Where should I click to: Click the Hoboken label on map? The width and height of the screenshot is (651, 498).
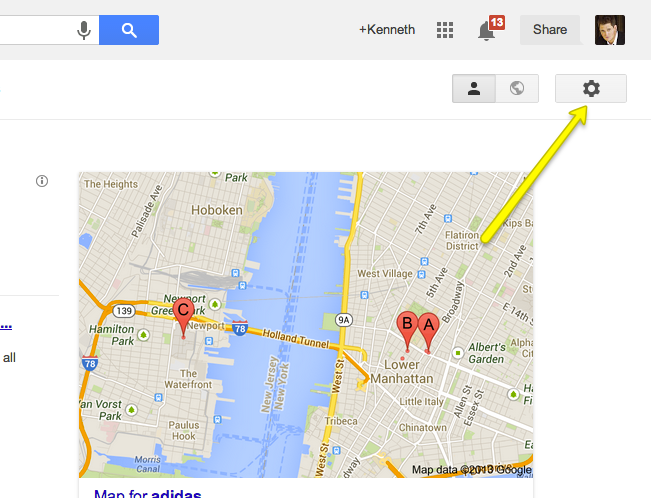[x=217, y=210]
